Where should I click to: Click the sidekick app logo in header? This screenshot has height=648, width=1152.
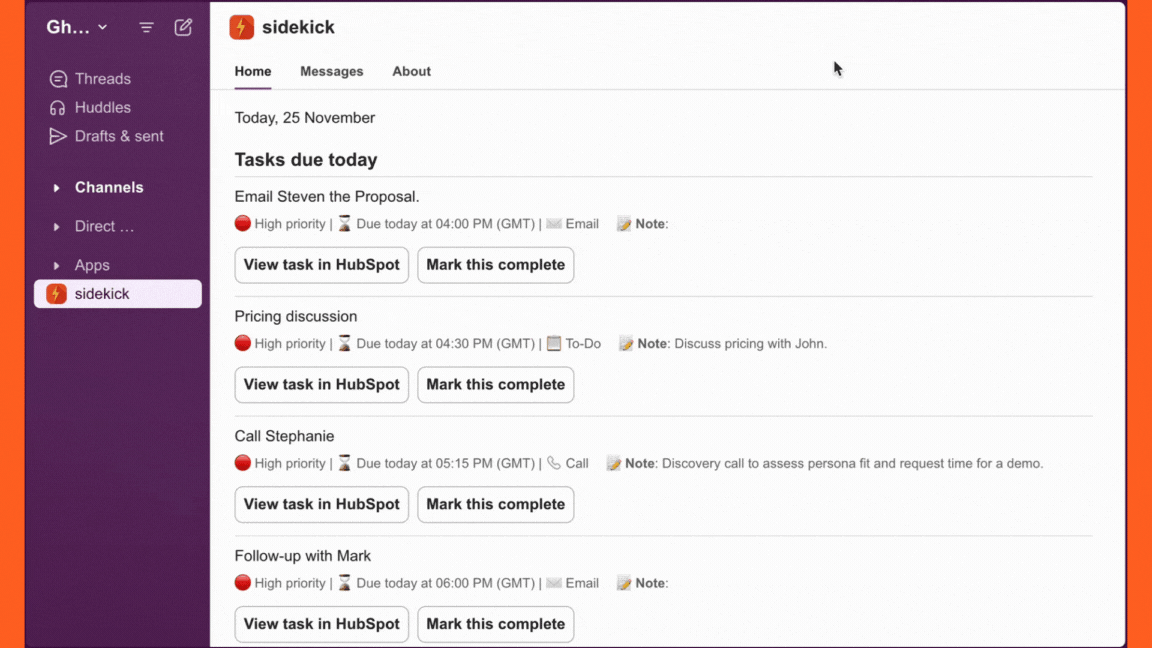coord(241,28)
